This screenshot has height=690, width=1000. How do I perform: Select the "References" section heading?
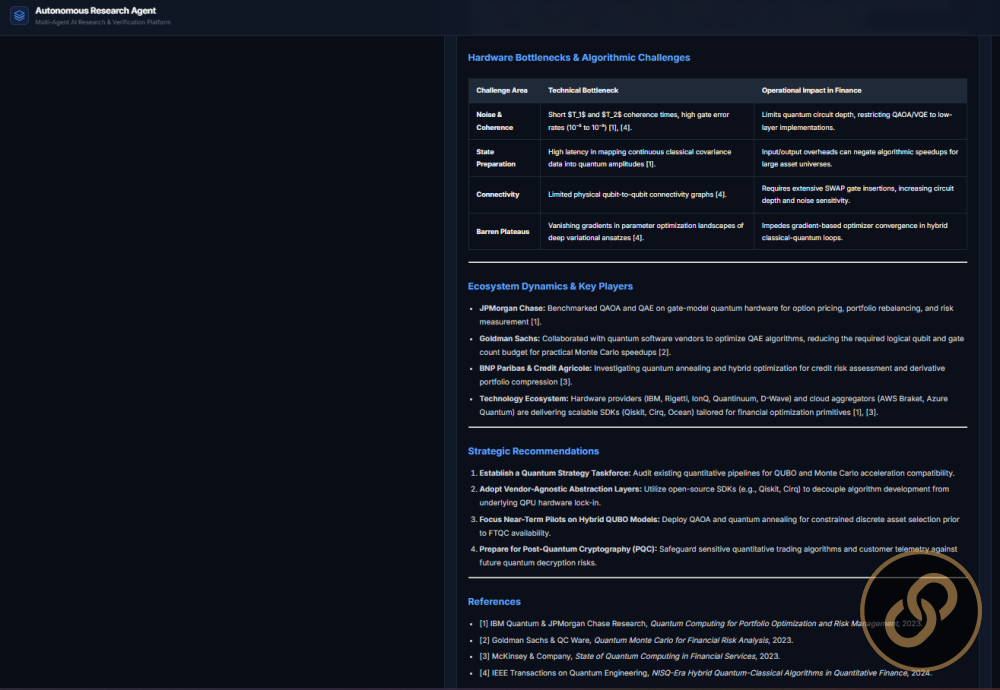(494, 601)
